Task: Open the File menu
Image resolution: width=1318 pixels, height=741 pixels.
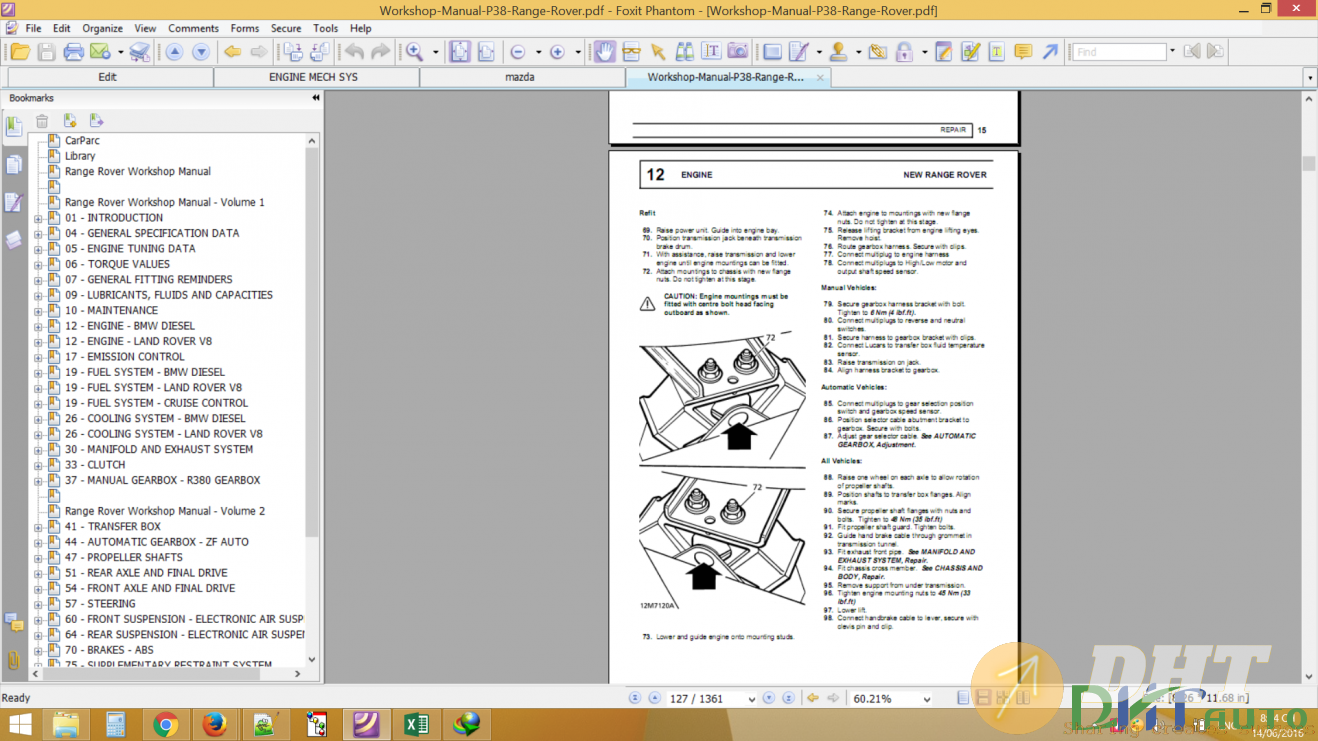Action: (x=33, y=28)
